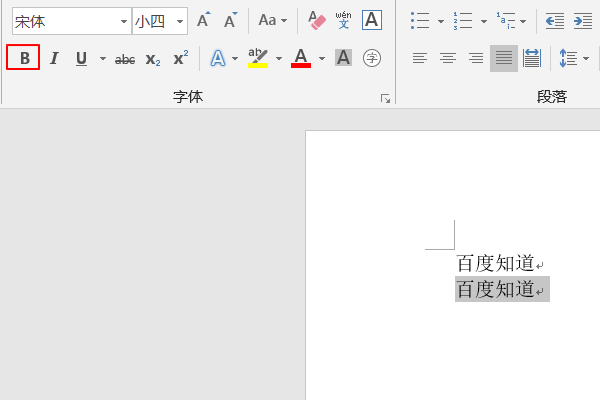Apply Text Effects blue A icon
The image size is (600, 400).
coord(218,59)
